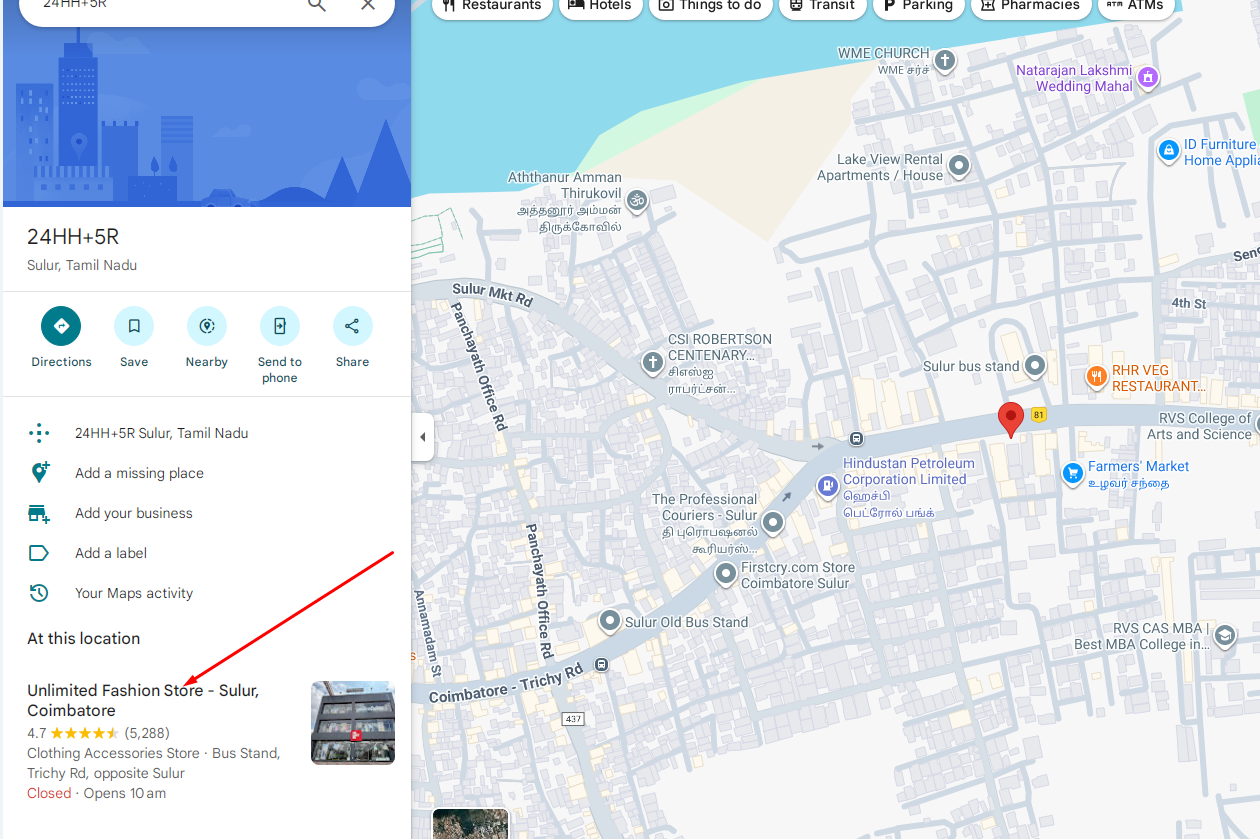
Task: Select the Things to do chip
Action: [x=709, y=5]
